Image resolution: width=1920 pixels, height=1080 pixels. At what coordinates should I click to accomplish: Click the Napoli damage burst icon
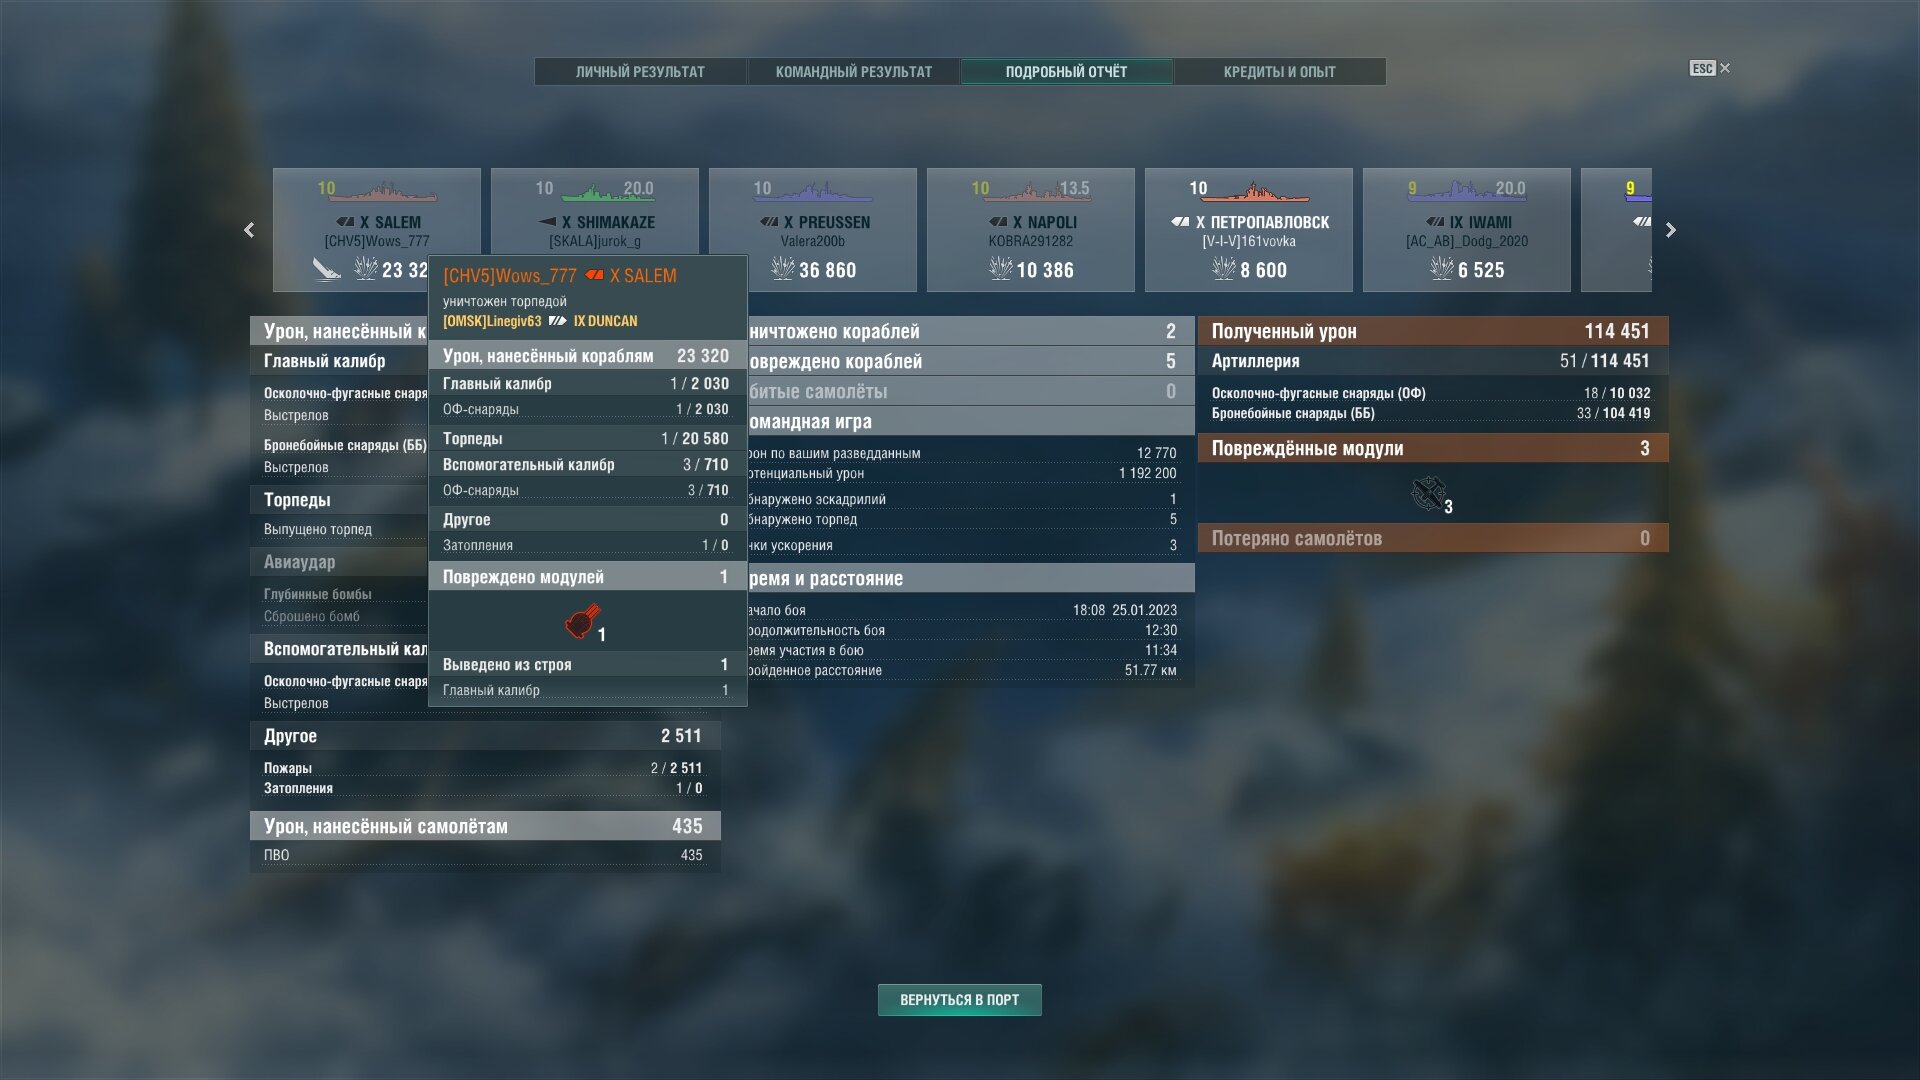[1001, 268]
